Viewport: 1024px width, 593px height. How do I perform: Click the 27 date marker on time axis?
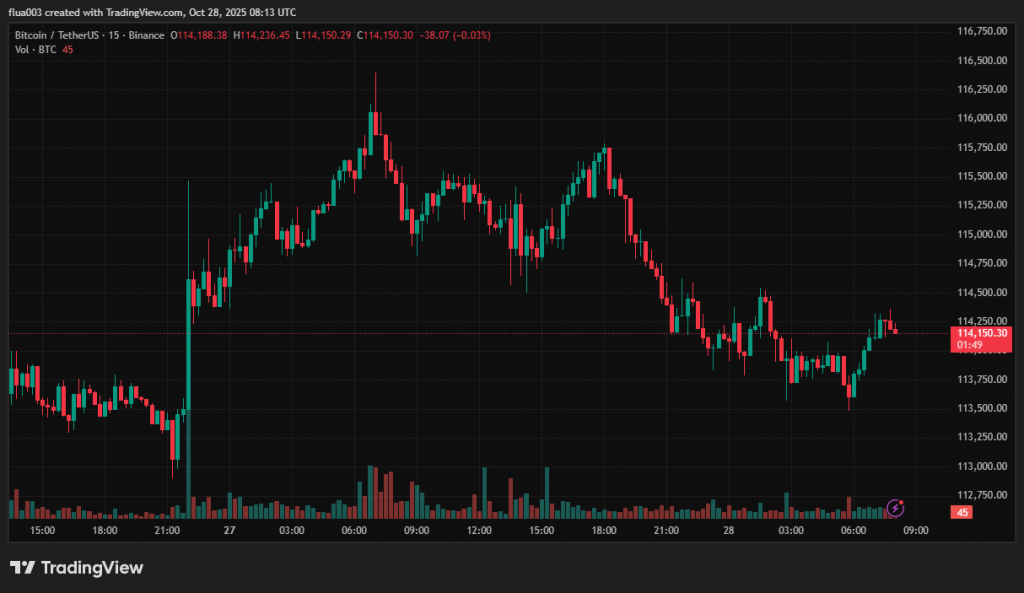229,530
